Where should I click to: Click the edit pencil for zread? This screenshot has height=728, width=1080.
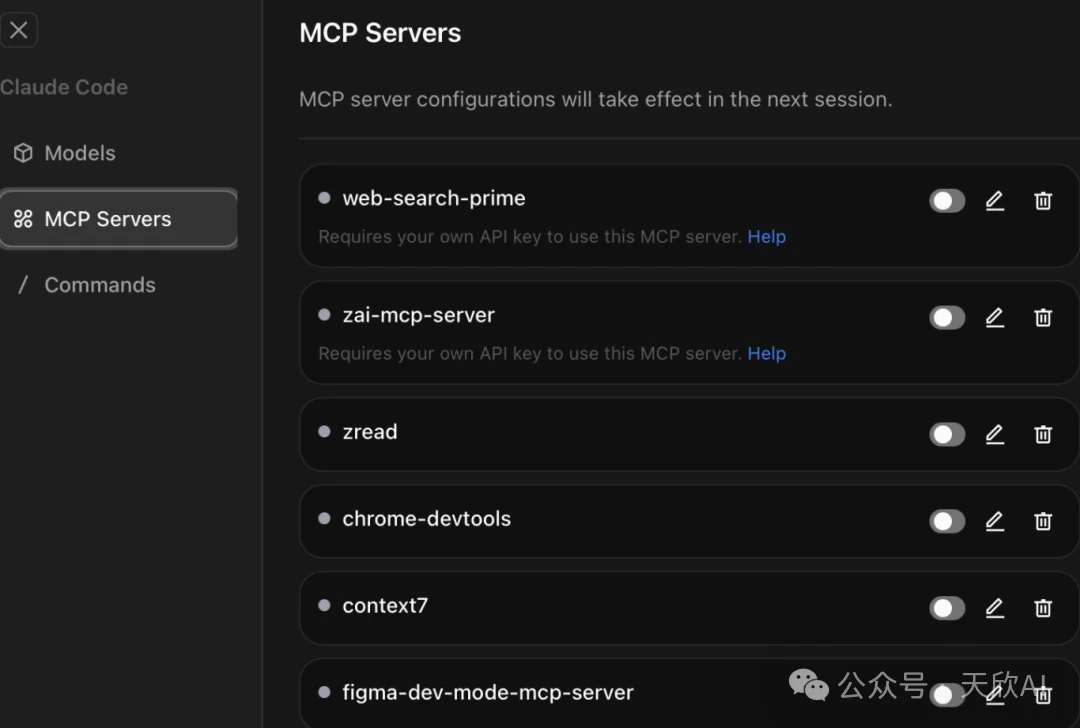click(x=994, y=435)
